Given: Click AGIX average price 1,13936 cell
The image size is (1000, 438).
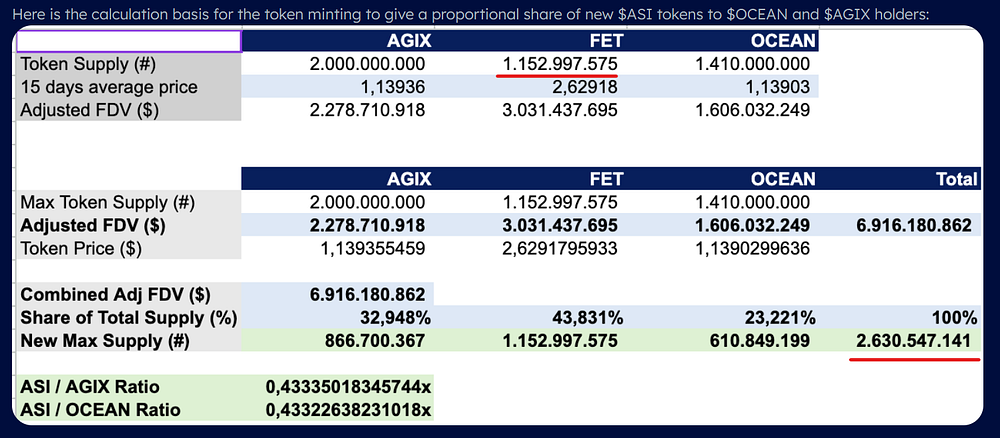Looking at the screenshot, I should tap(337, 87).
